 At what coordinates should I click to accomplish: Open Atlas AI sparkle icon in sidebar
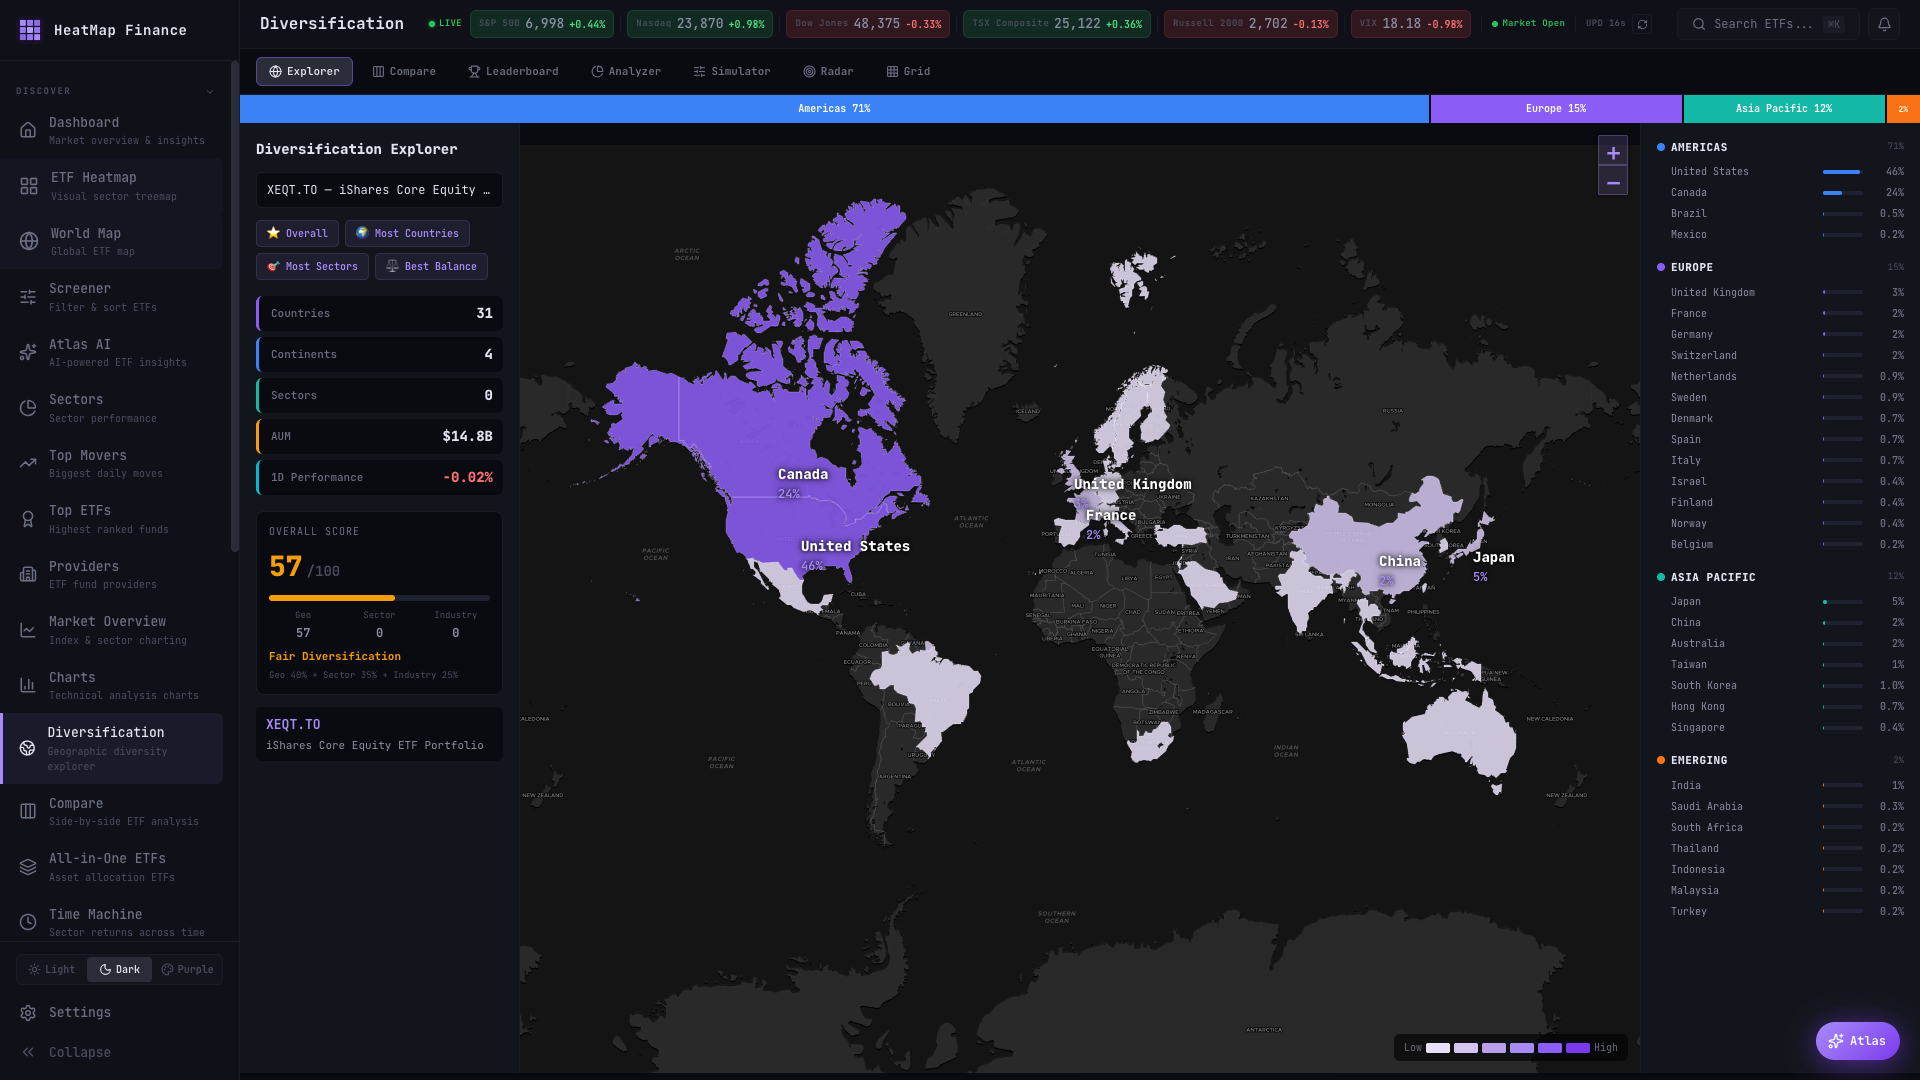pyautogui.click(x=28, y=352)
